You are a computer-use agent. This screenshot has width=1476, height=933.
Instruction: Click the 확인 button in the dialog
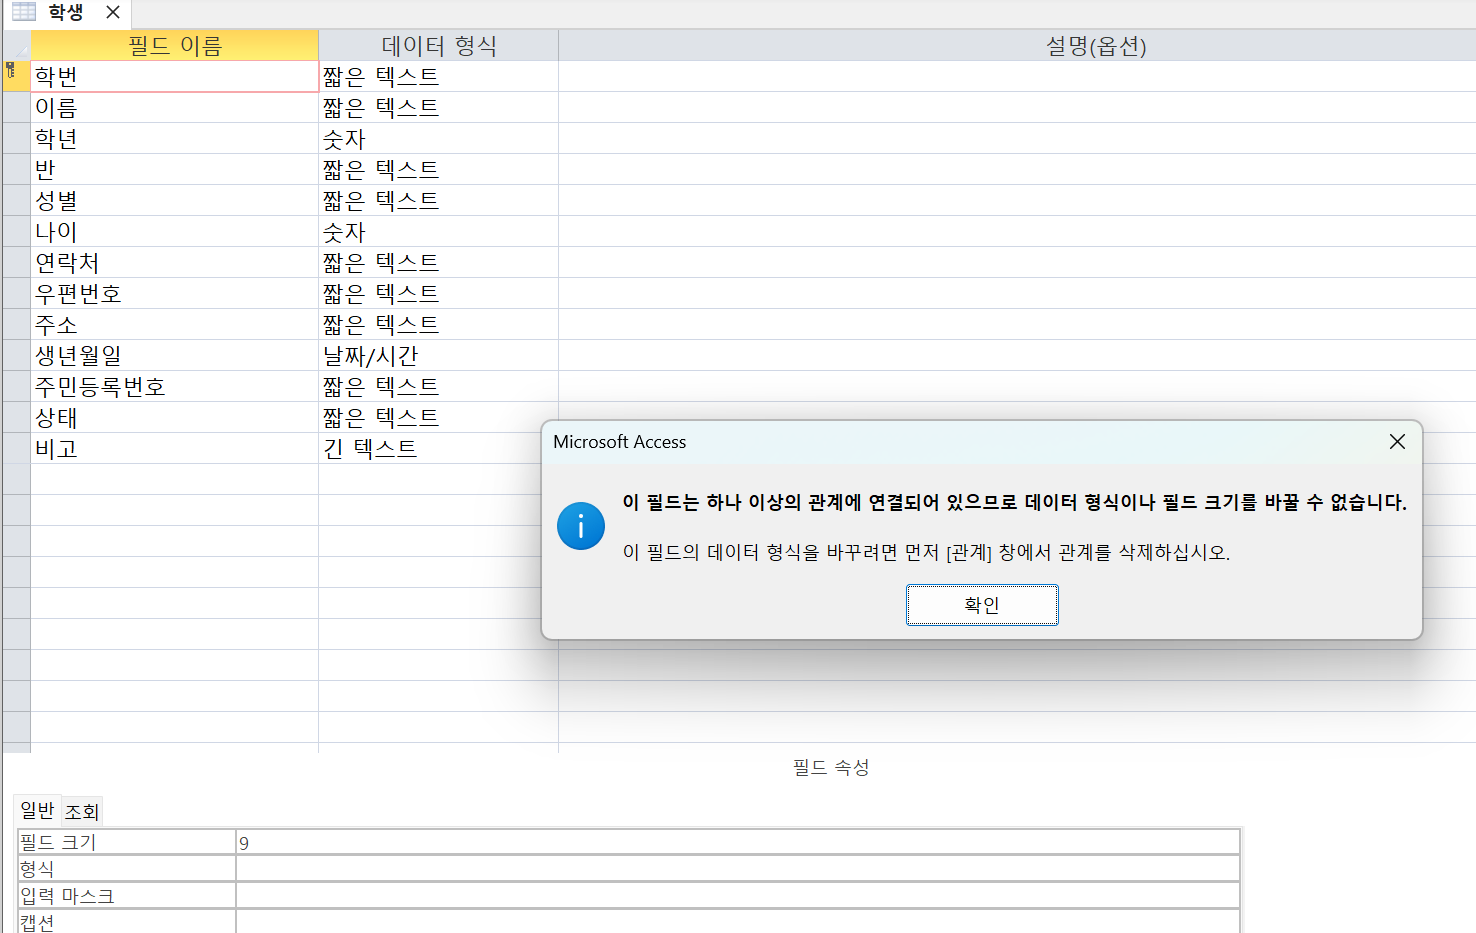click(981, 605)
